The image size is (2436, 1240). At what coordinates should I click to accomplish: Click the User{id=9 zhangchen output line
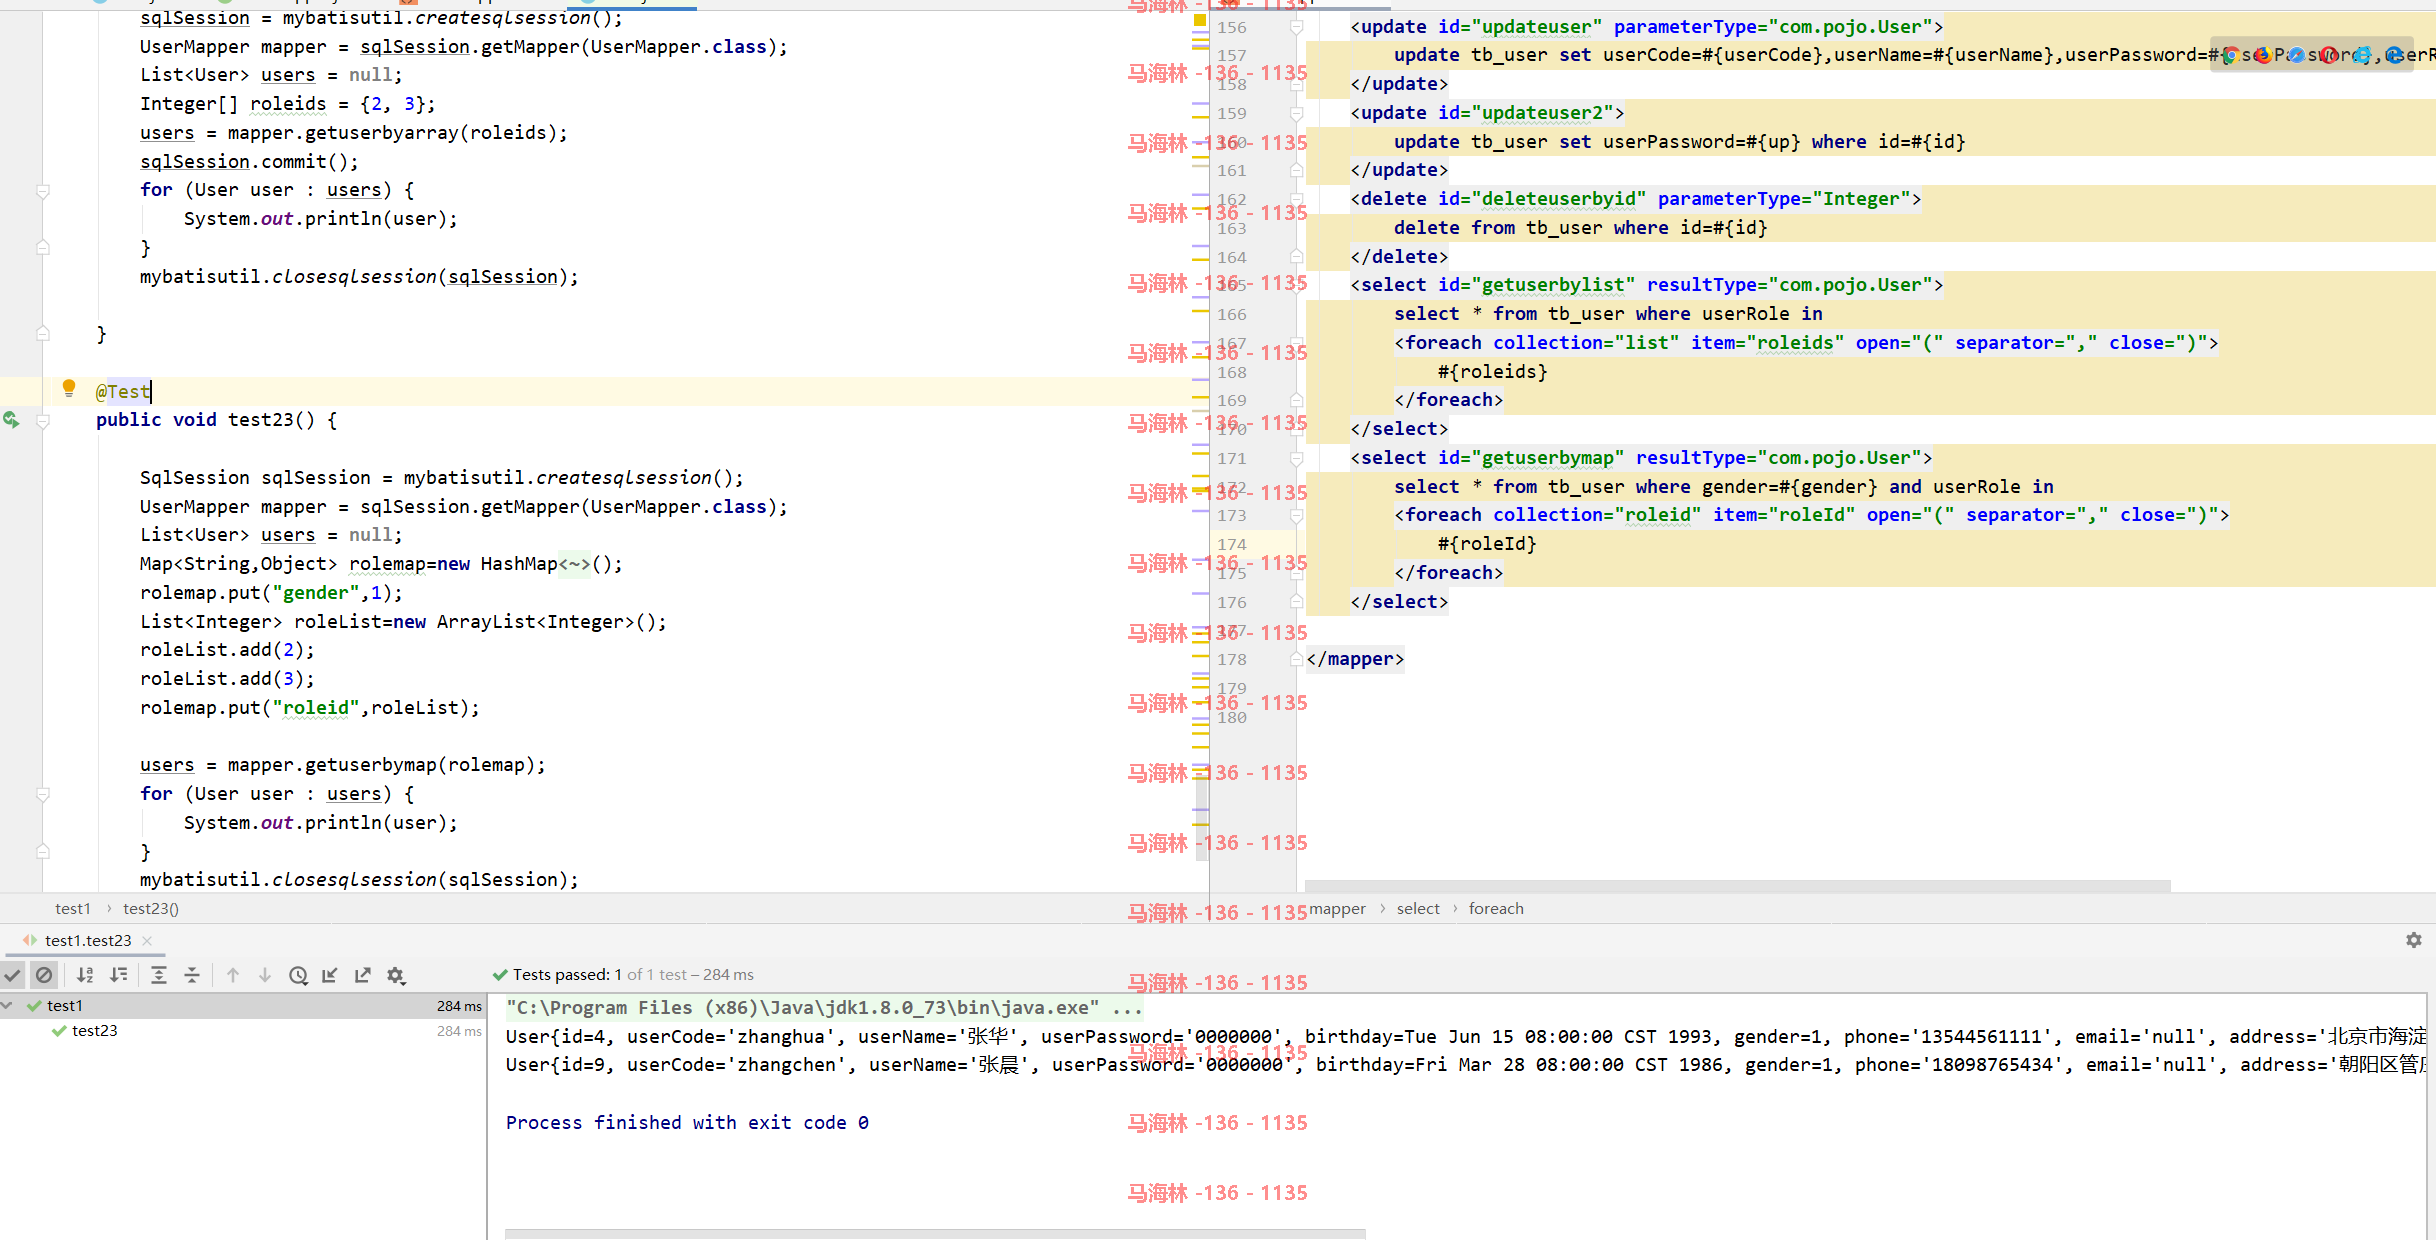point(1465,1065)
